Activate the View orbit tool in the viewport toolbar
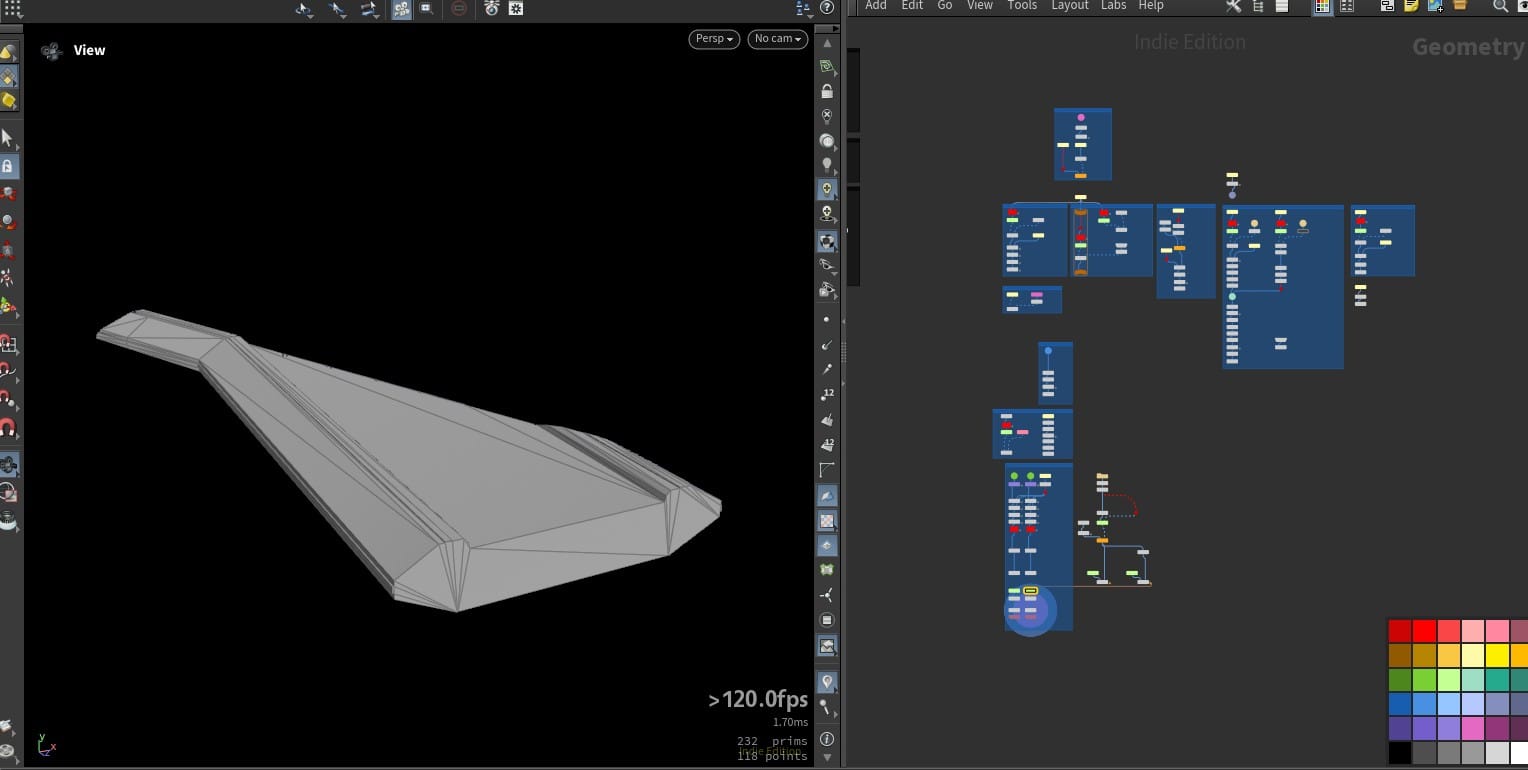1528x770 pixels. [303, 9]
